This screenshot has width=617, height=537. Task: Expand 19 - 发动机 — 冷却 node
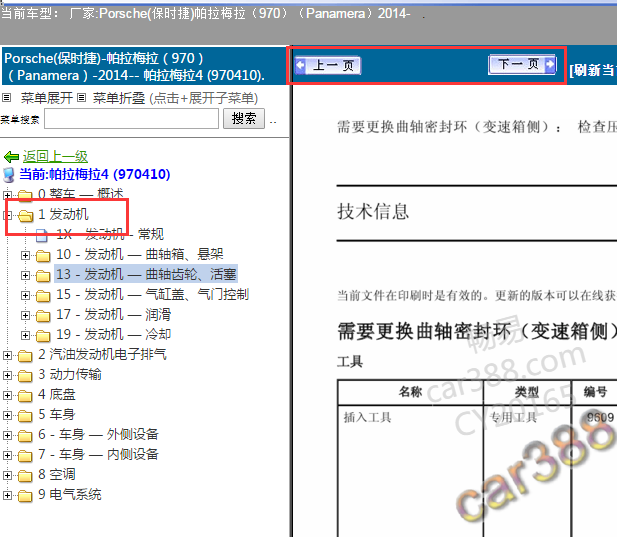pyautogui.click(x=25, y=335)
